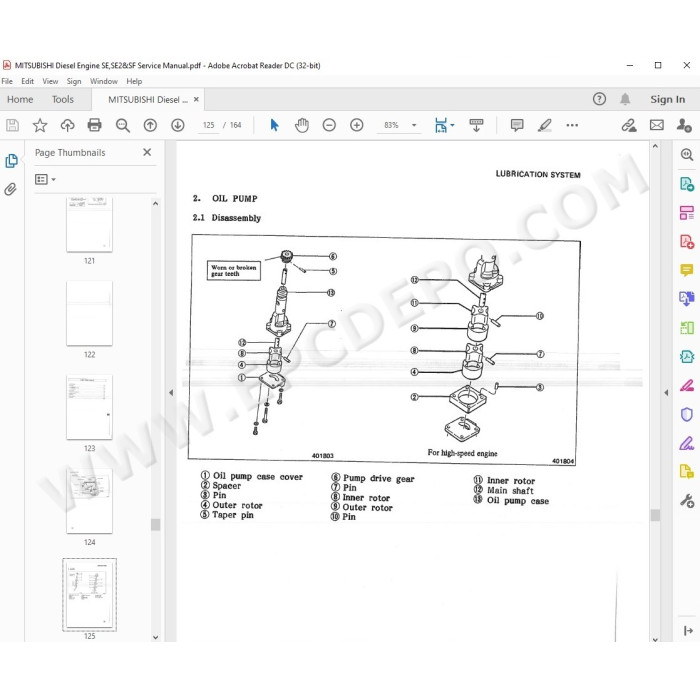
Task: Select page 123 thumbnail
Action: coord(89,407)
